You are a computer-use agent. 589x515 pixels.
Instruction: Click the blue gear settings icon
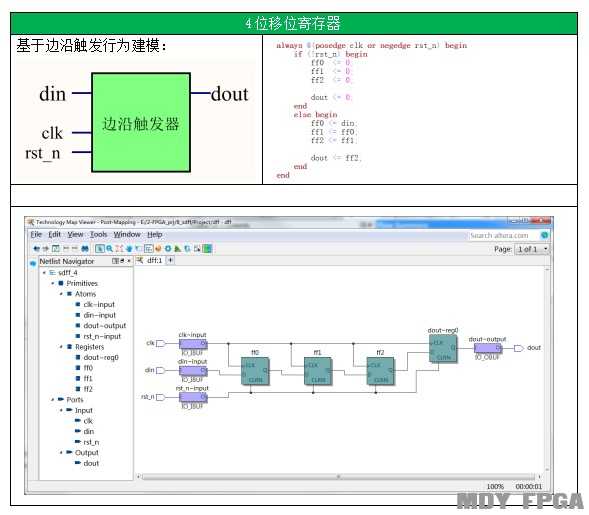[x=168, y=249]
